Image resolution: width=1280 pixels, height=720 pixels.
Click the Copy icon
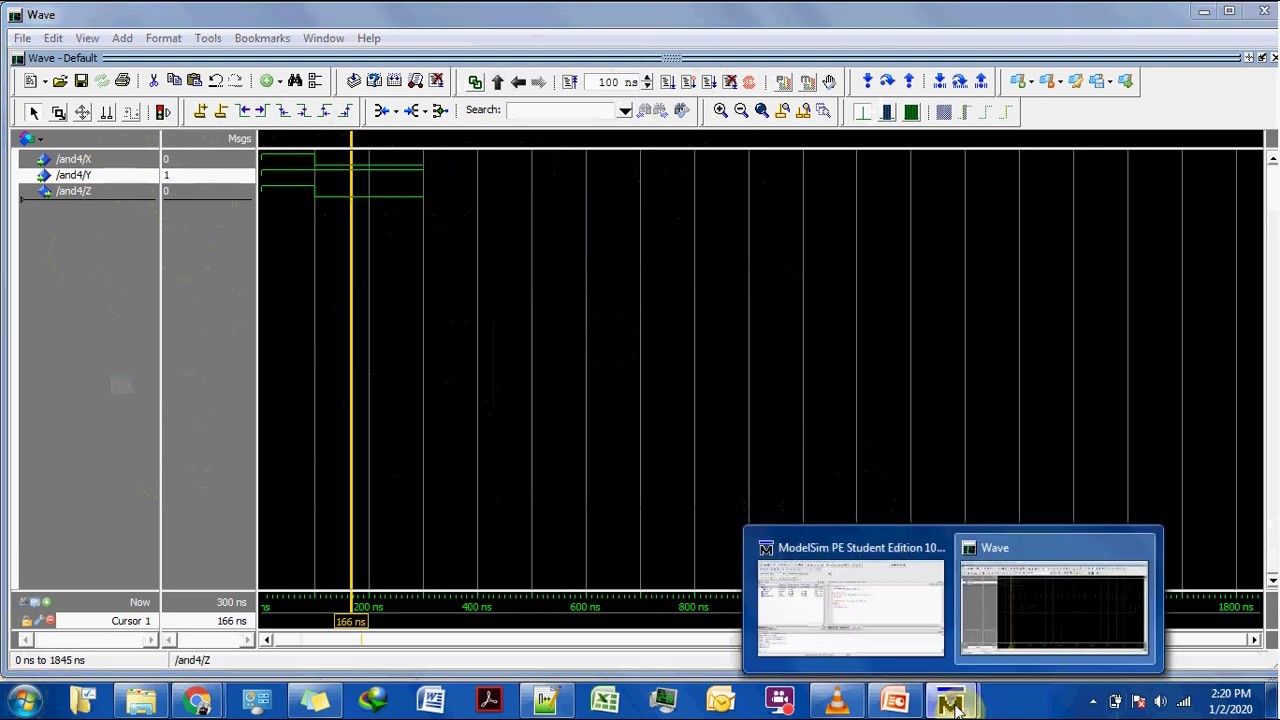pos(174,81)
